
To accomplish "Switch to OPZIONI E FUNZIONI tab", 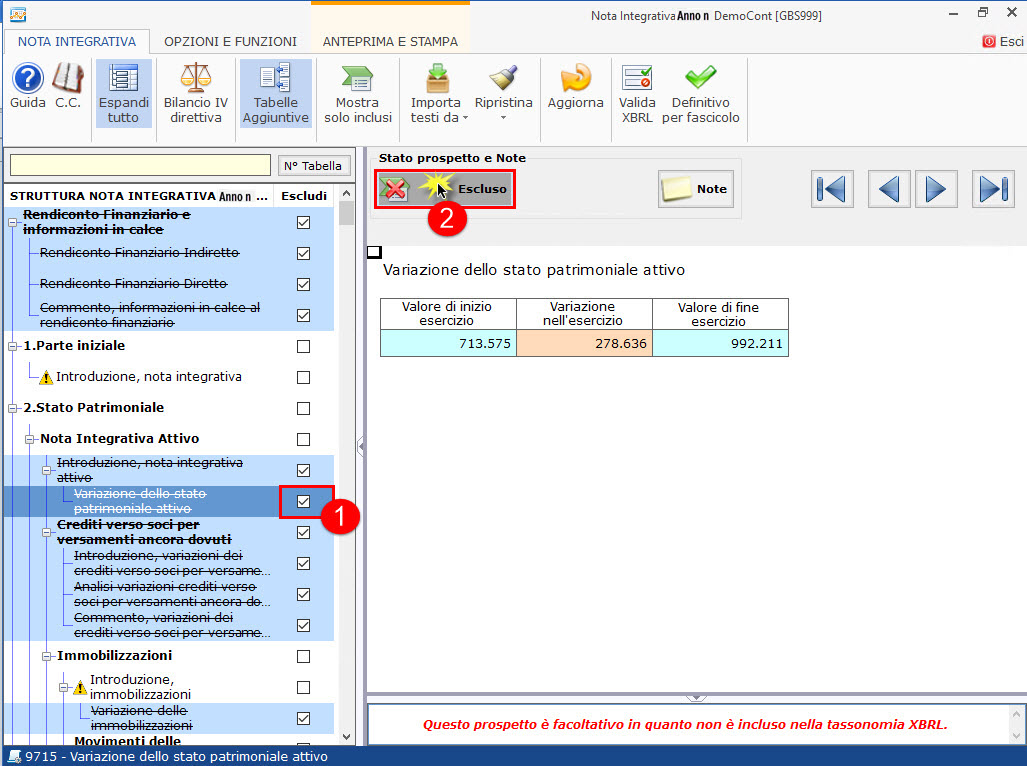I will click(x=230, y=42).
